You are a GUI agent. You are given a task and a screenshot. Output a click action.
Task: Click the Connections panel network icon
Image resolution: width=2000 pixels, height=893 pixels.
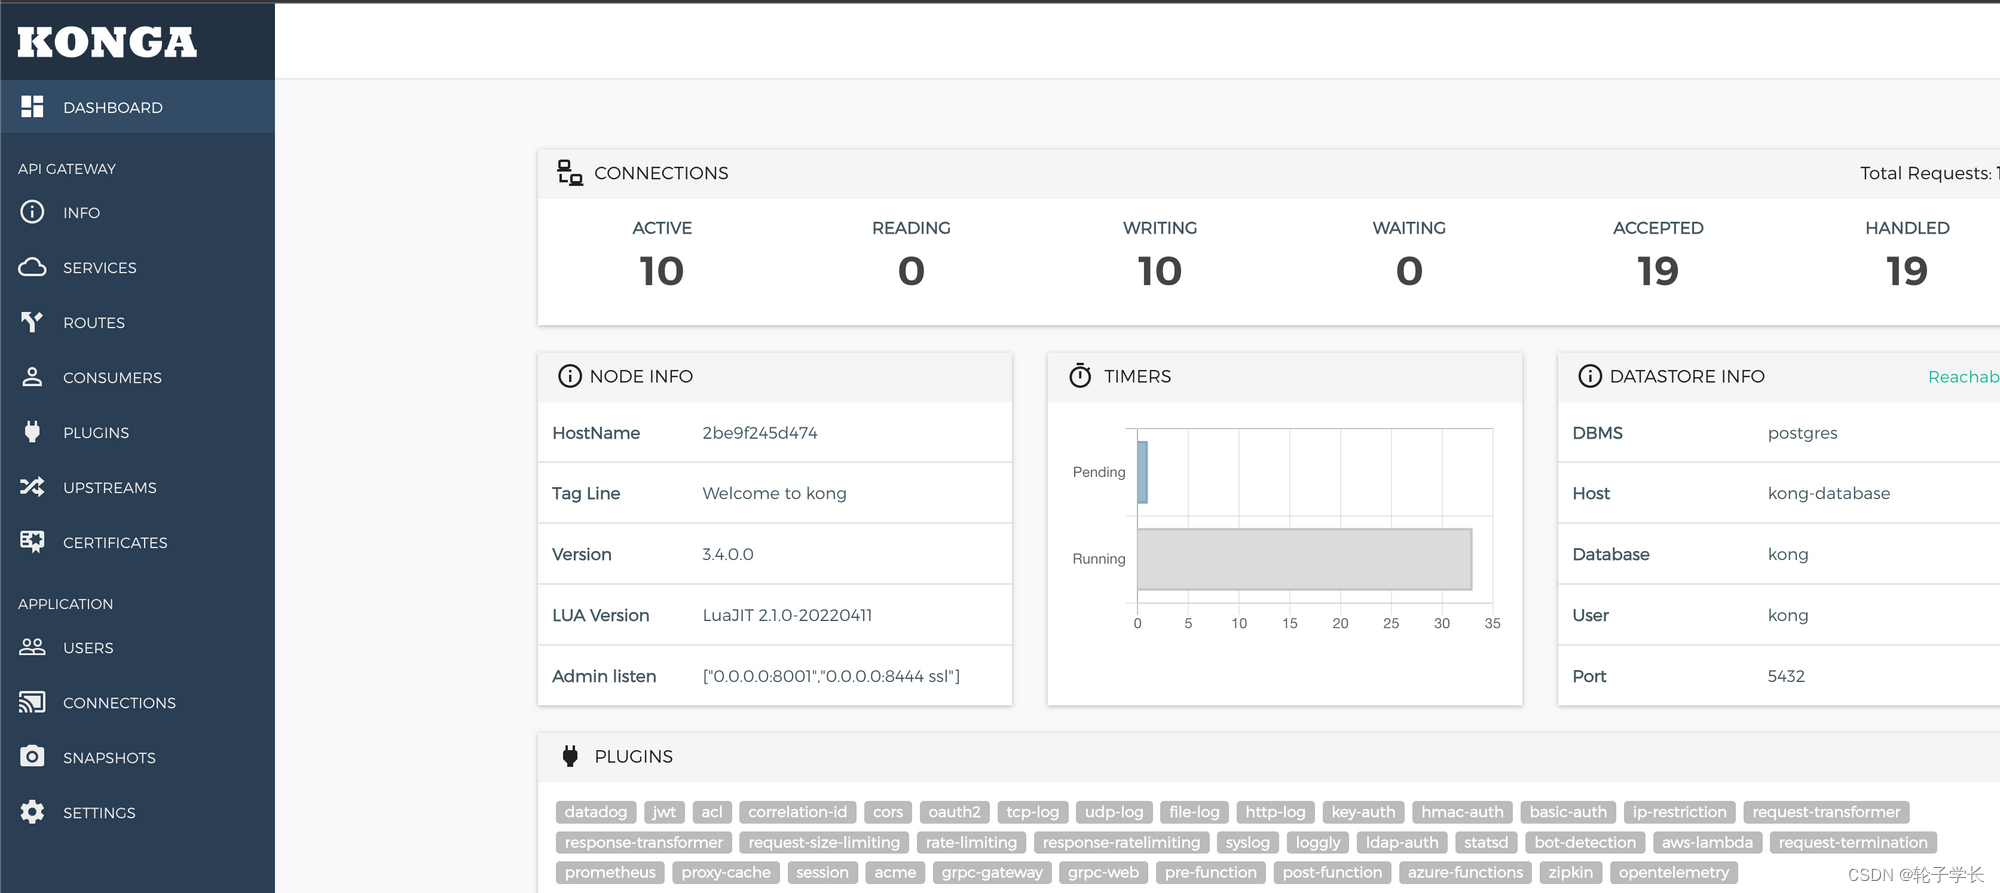[x=570, y=173]
